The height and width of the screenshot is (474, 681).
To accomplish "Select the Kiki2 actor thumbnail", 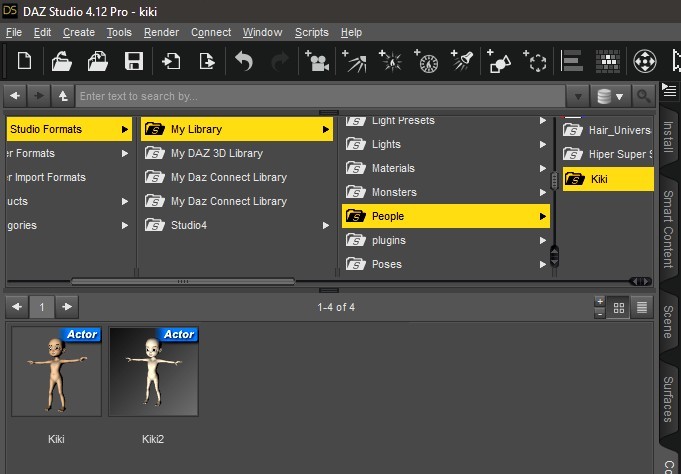I will coord(153,371).
